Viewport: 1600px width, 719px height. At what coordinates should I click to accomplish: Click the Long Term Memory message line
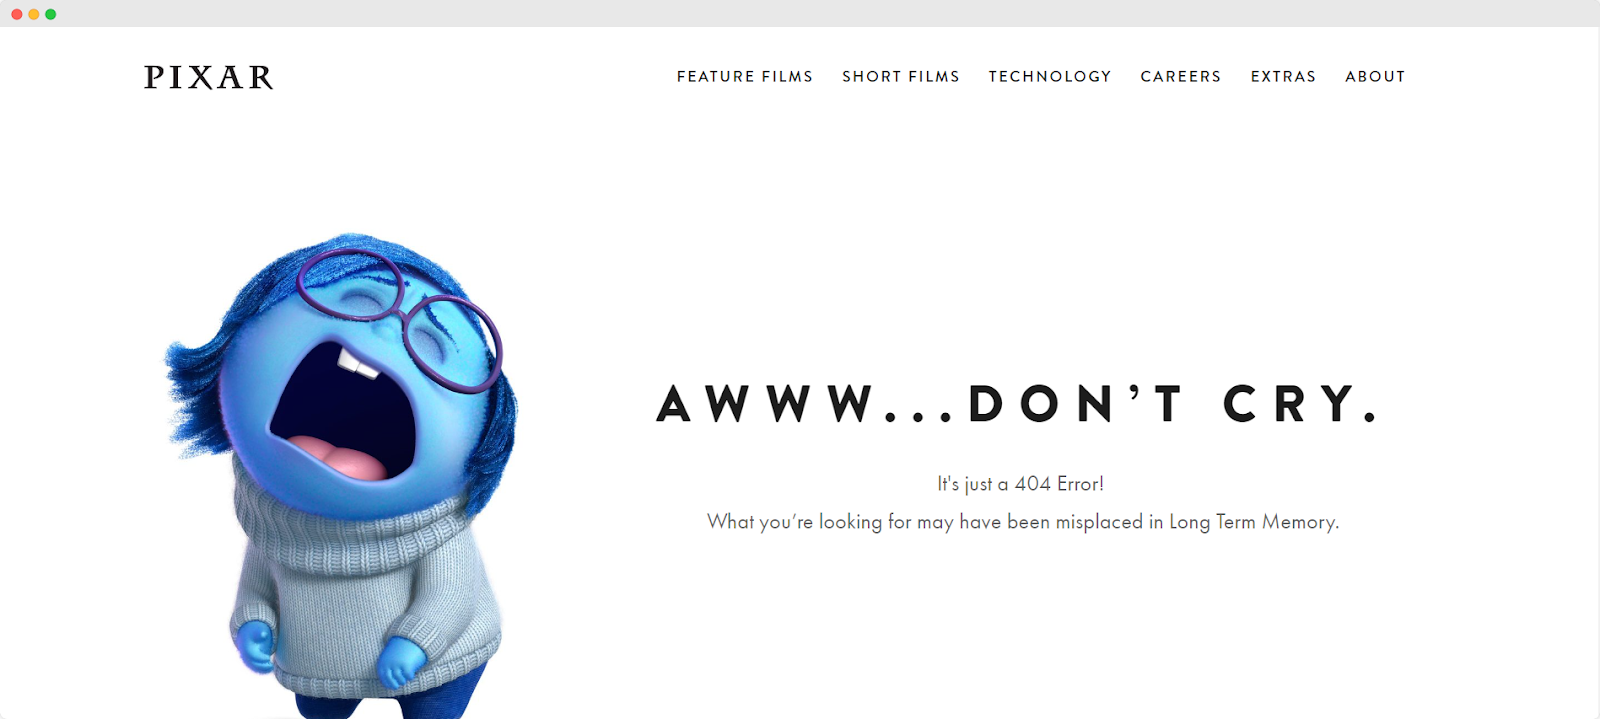(x=1023, y=522)
